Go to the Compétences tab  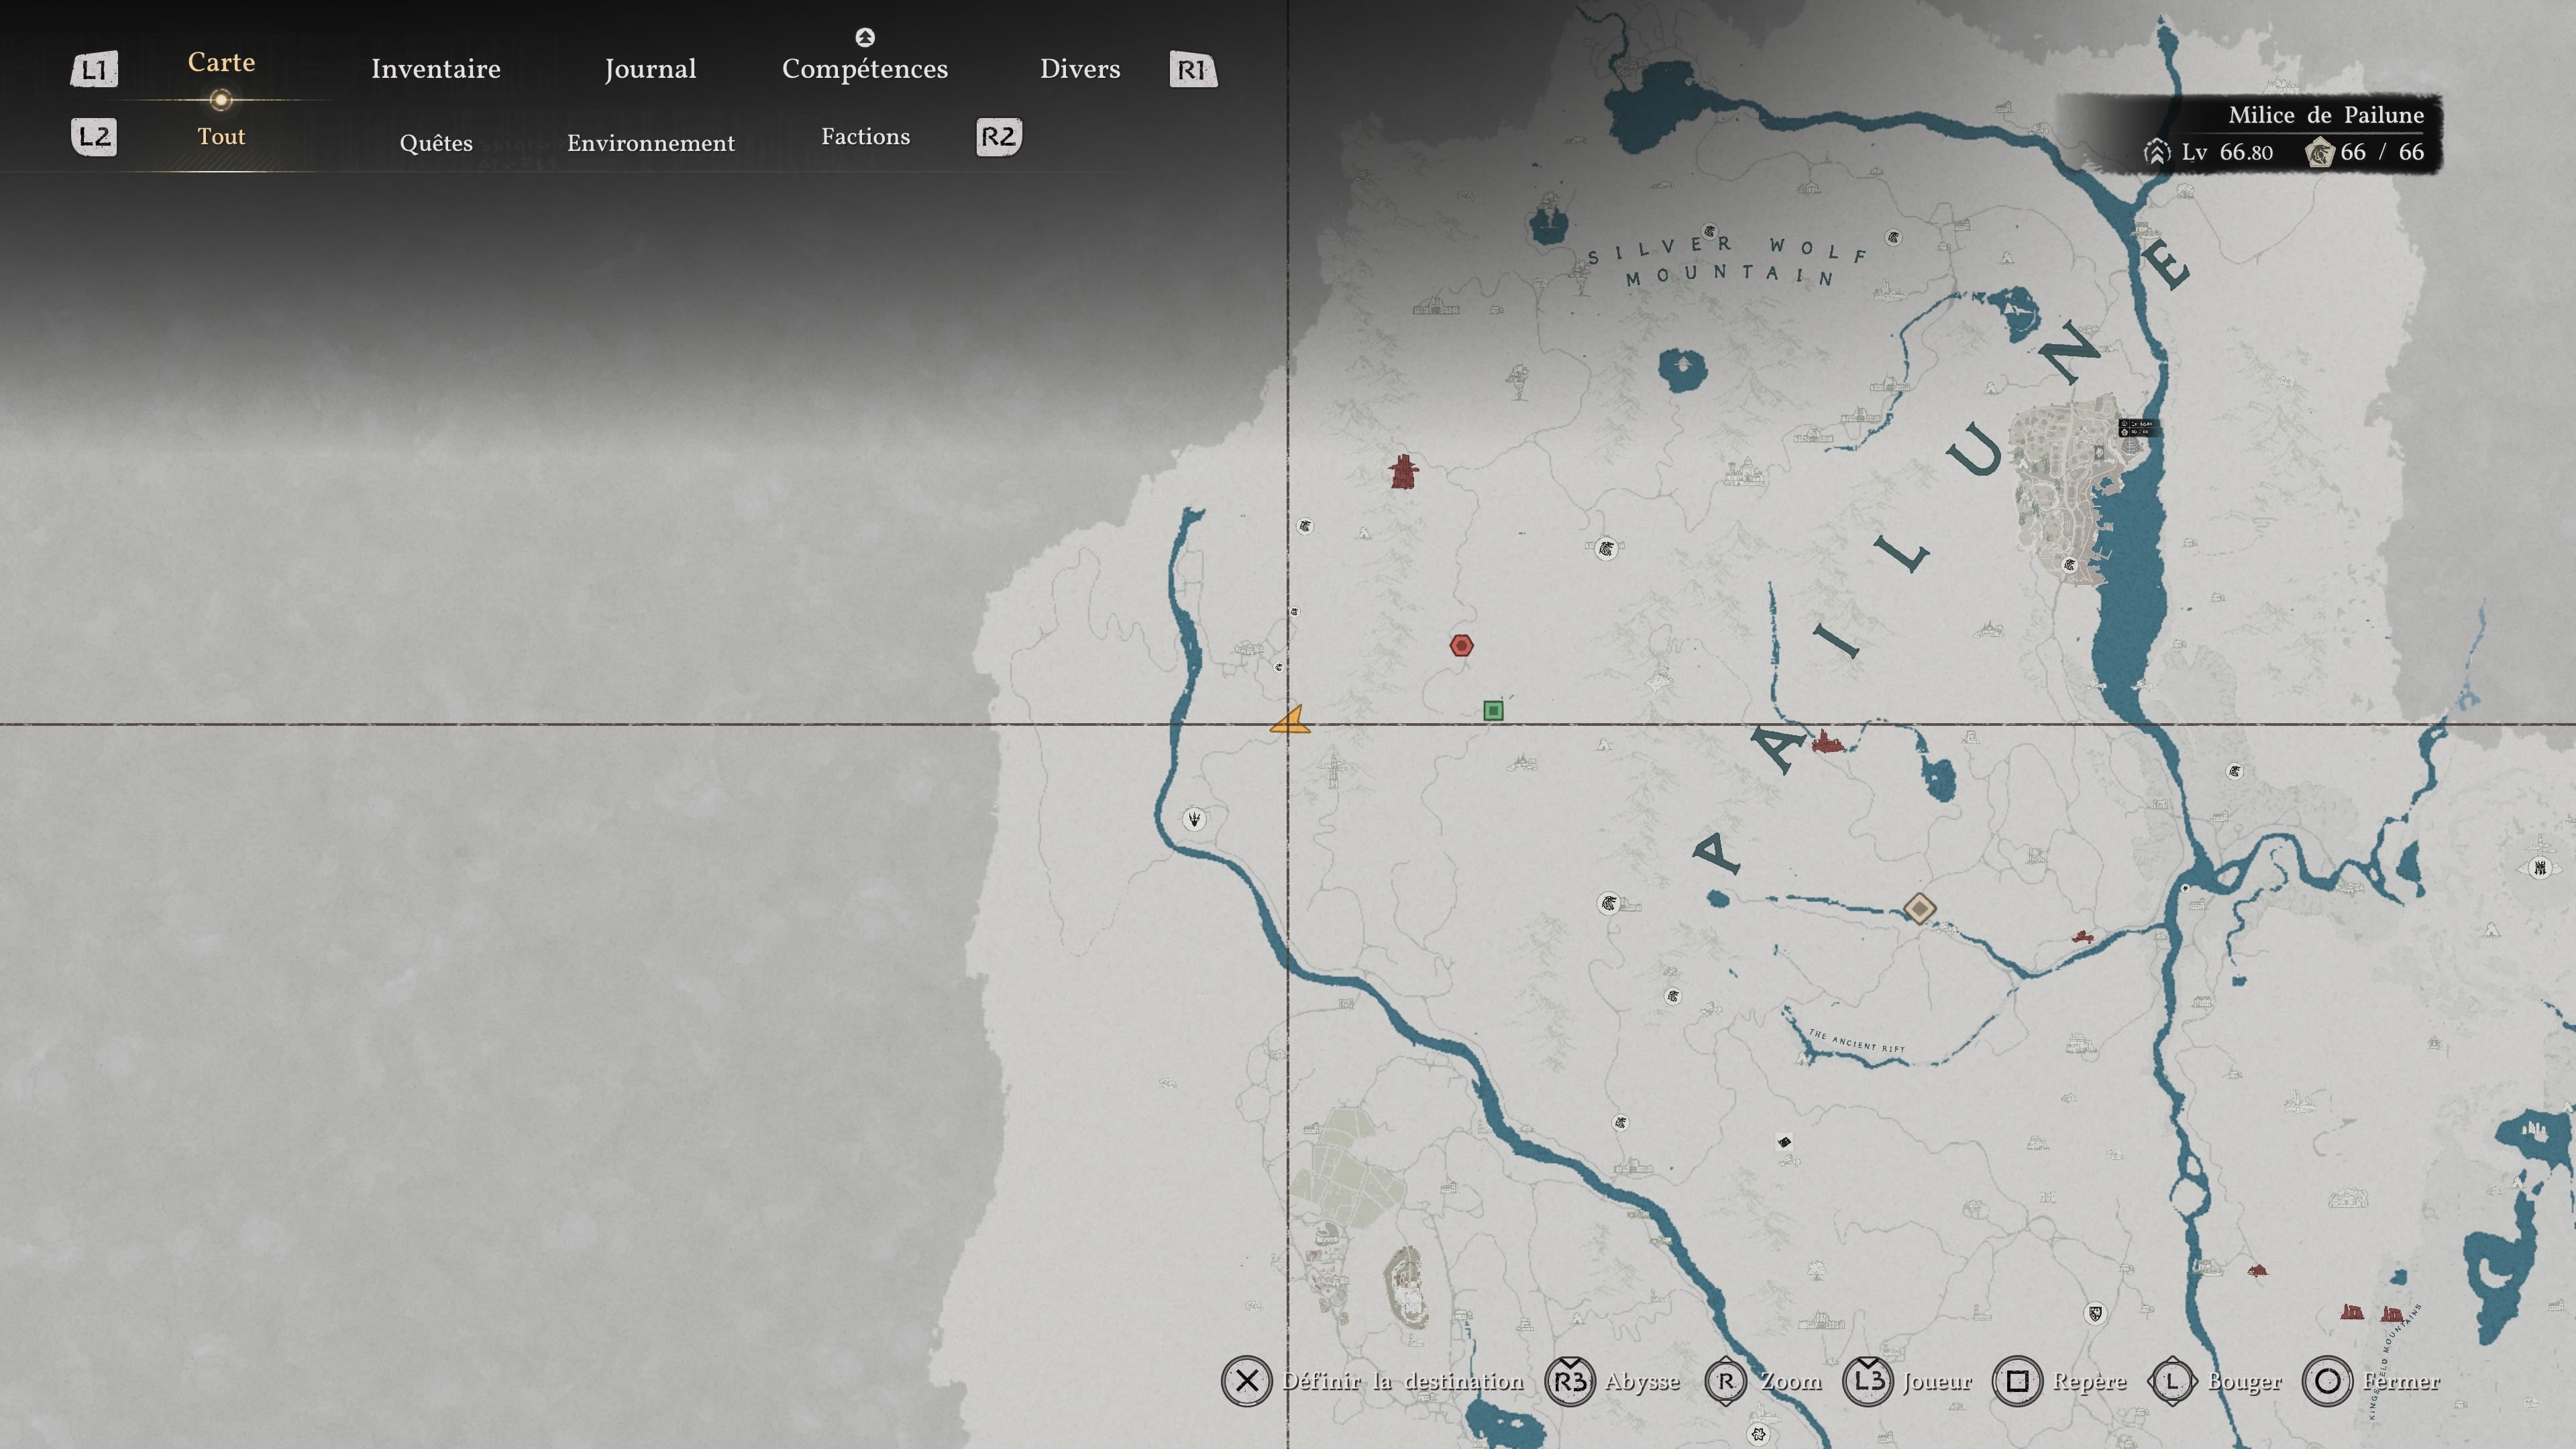tap(865, 69)
